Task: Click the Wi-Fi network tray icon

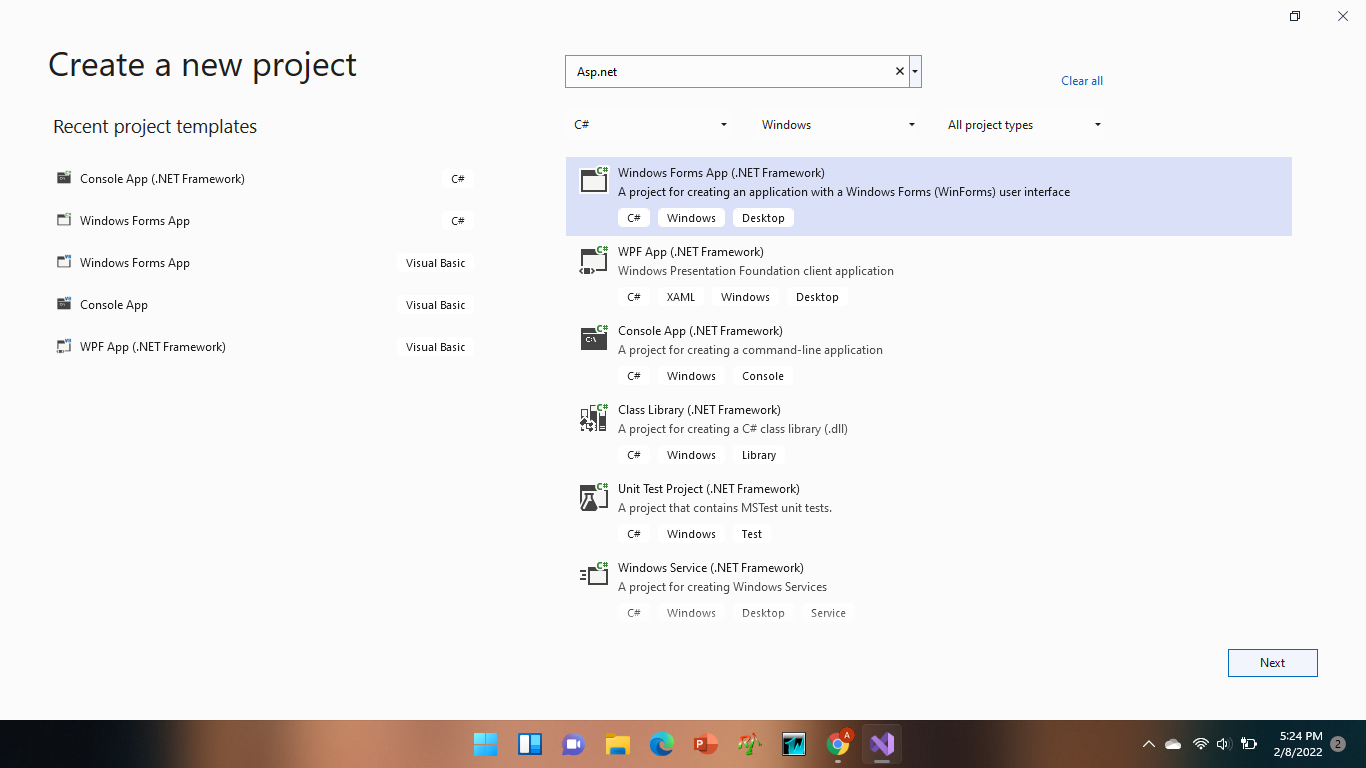Action: (x=1200, y=744)
